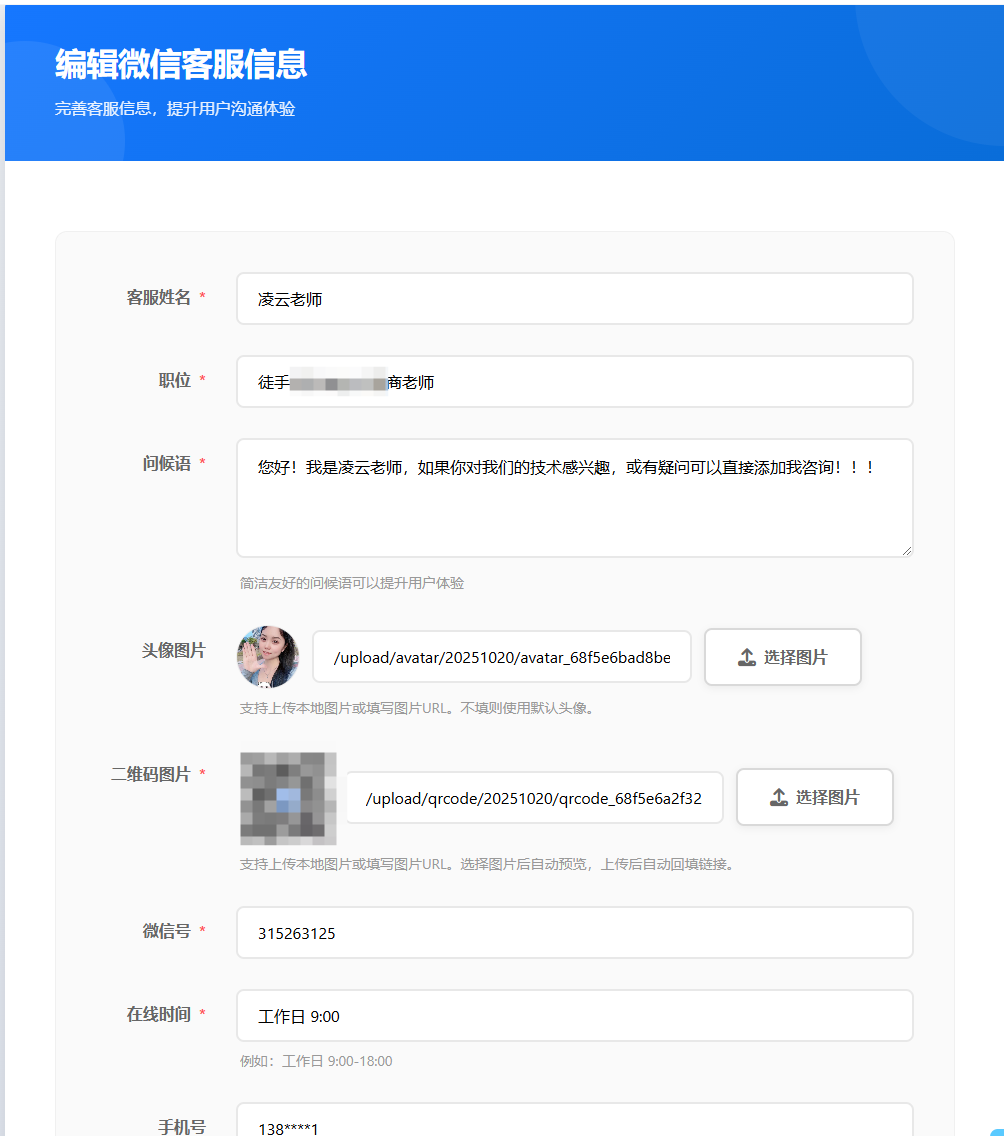Click into the 职位 text field
This screenshot has width=1004, height=1136.
pyautogui.click(x=574, y=382)
